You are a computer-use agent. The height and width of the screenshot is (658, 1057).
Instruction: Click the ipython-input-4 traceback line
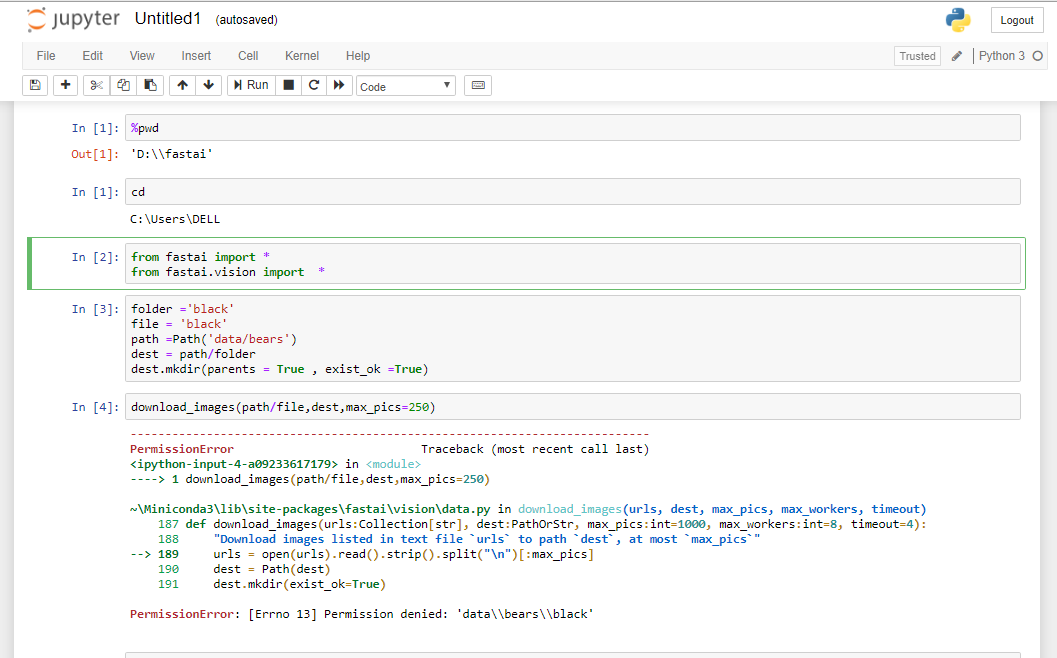275,464
